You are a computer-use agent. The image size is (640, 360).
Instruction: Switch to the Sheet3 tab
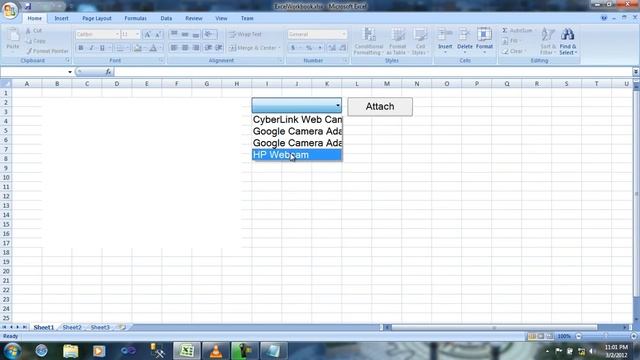100,327
